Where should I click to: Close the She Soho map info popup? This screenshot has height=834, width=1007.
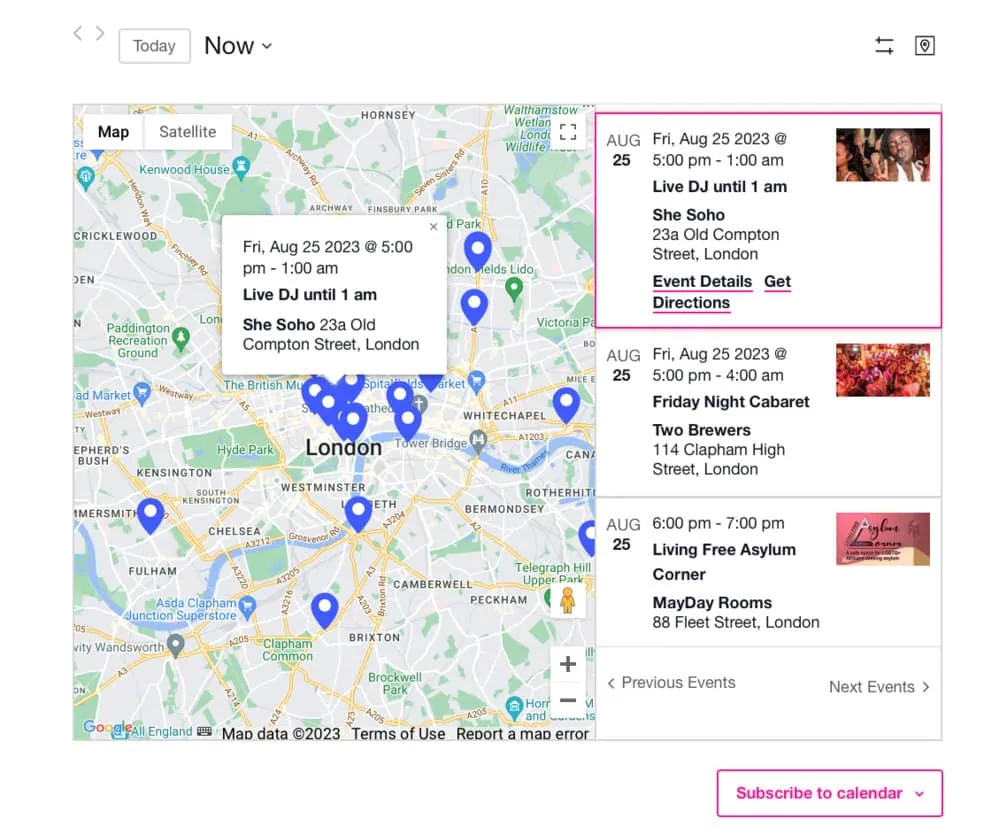(x=433, y=227)
